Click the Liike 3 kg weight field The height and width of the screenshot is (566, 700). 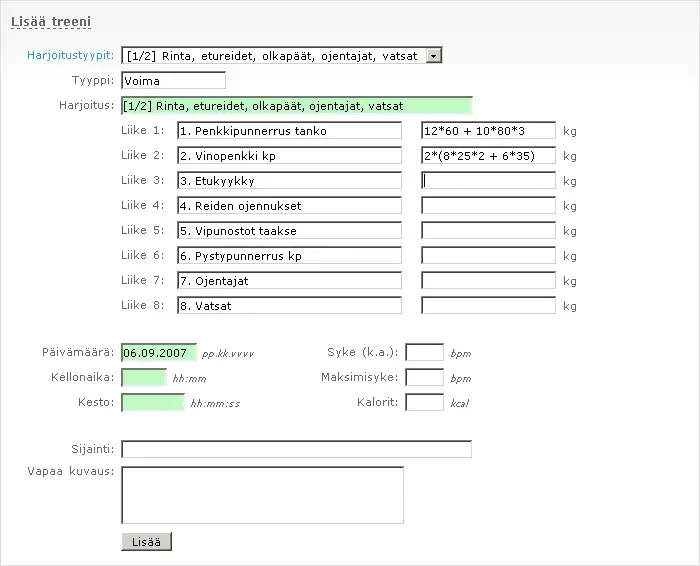click(x=488, y=181)
